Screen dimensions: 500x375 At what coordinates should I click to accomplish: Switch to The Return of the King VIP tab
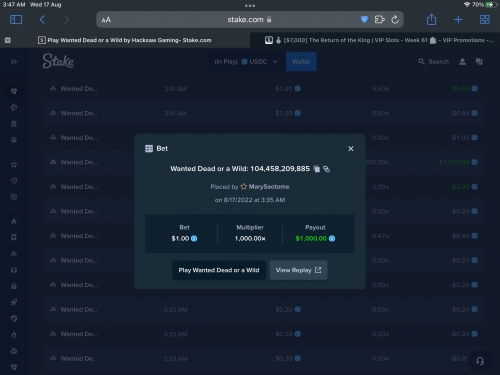coord(375,40)
